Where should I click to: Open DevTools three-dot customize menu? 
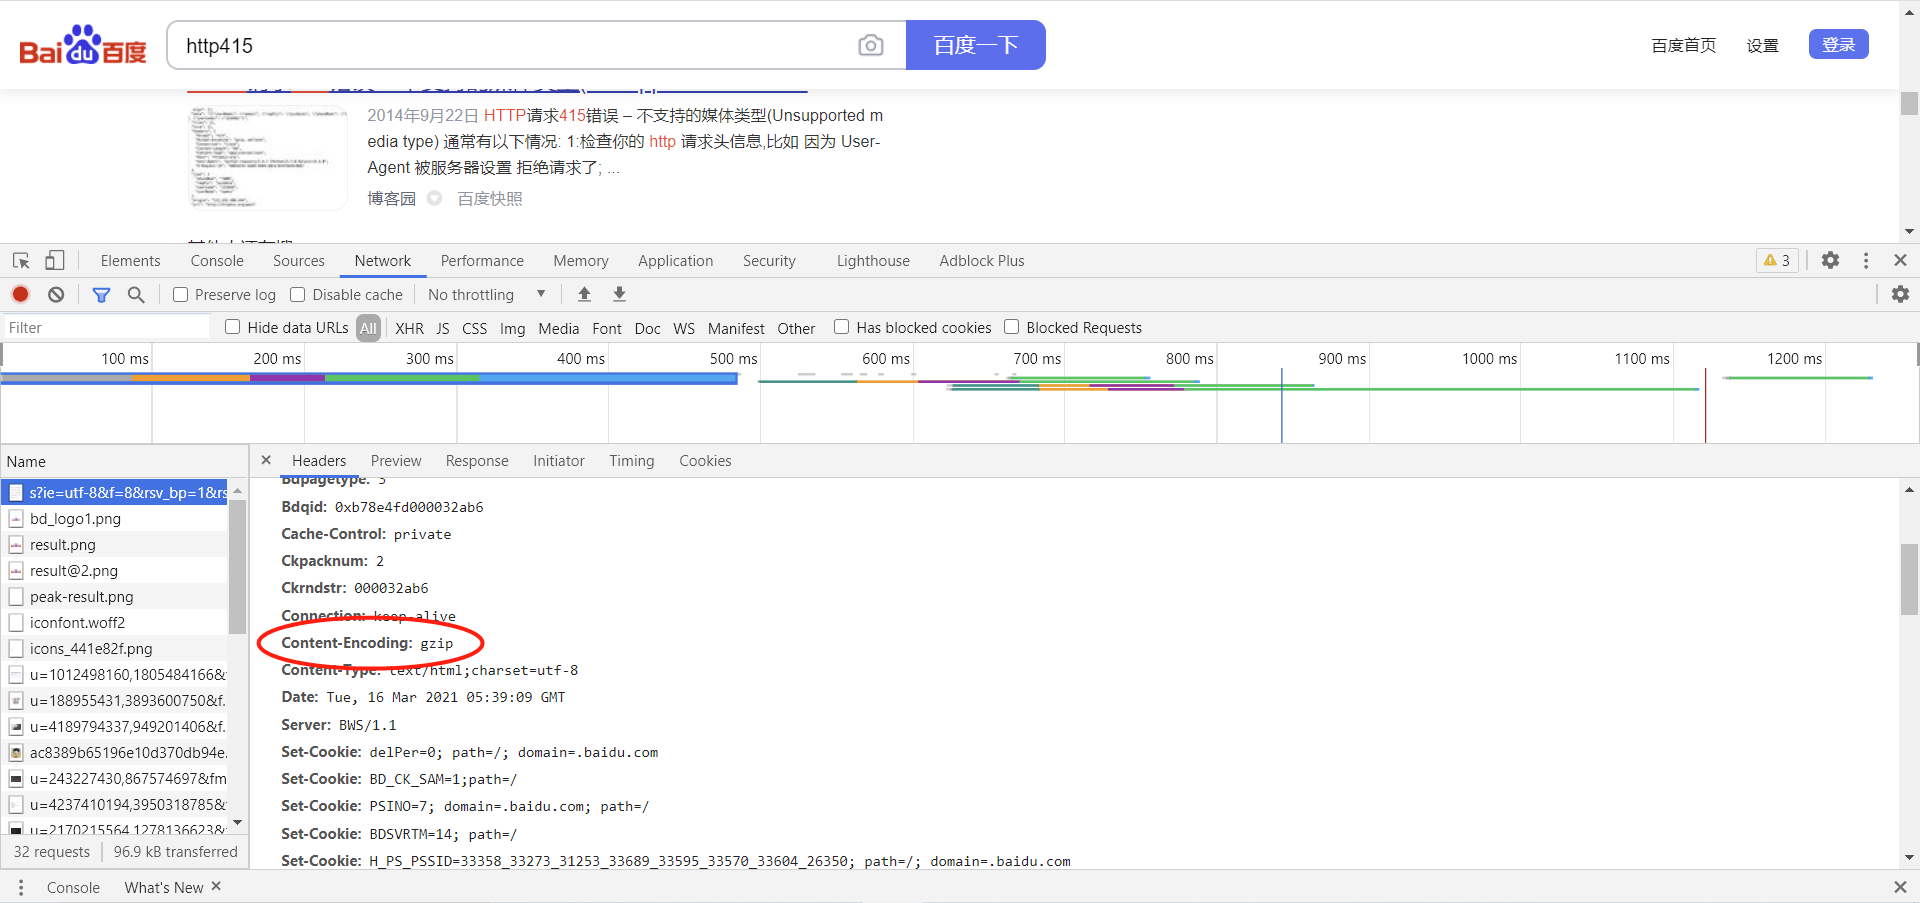click(x=1866, y=260)
